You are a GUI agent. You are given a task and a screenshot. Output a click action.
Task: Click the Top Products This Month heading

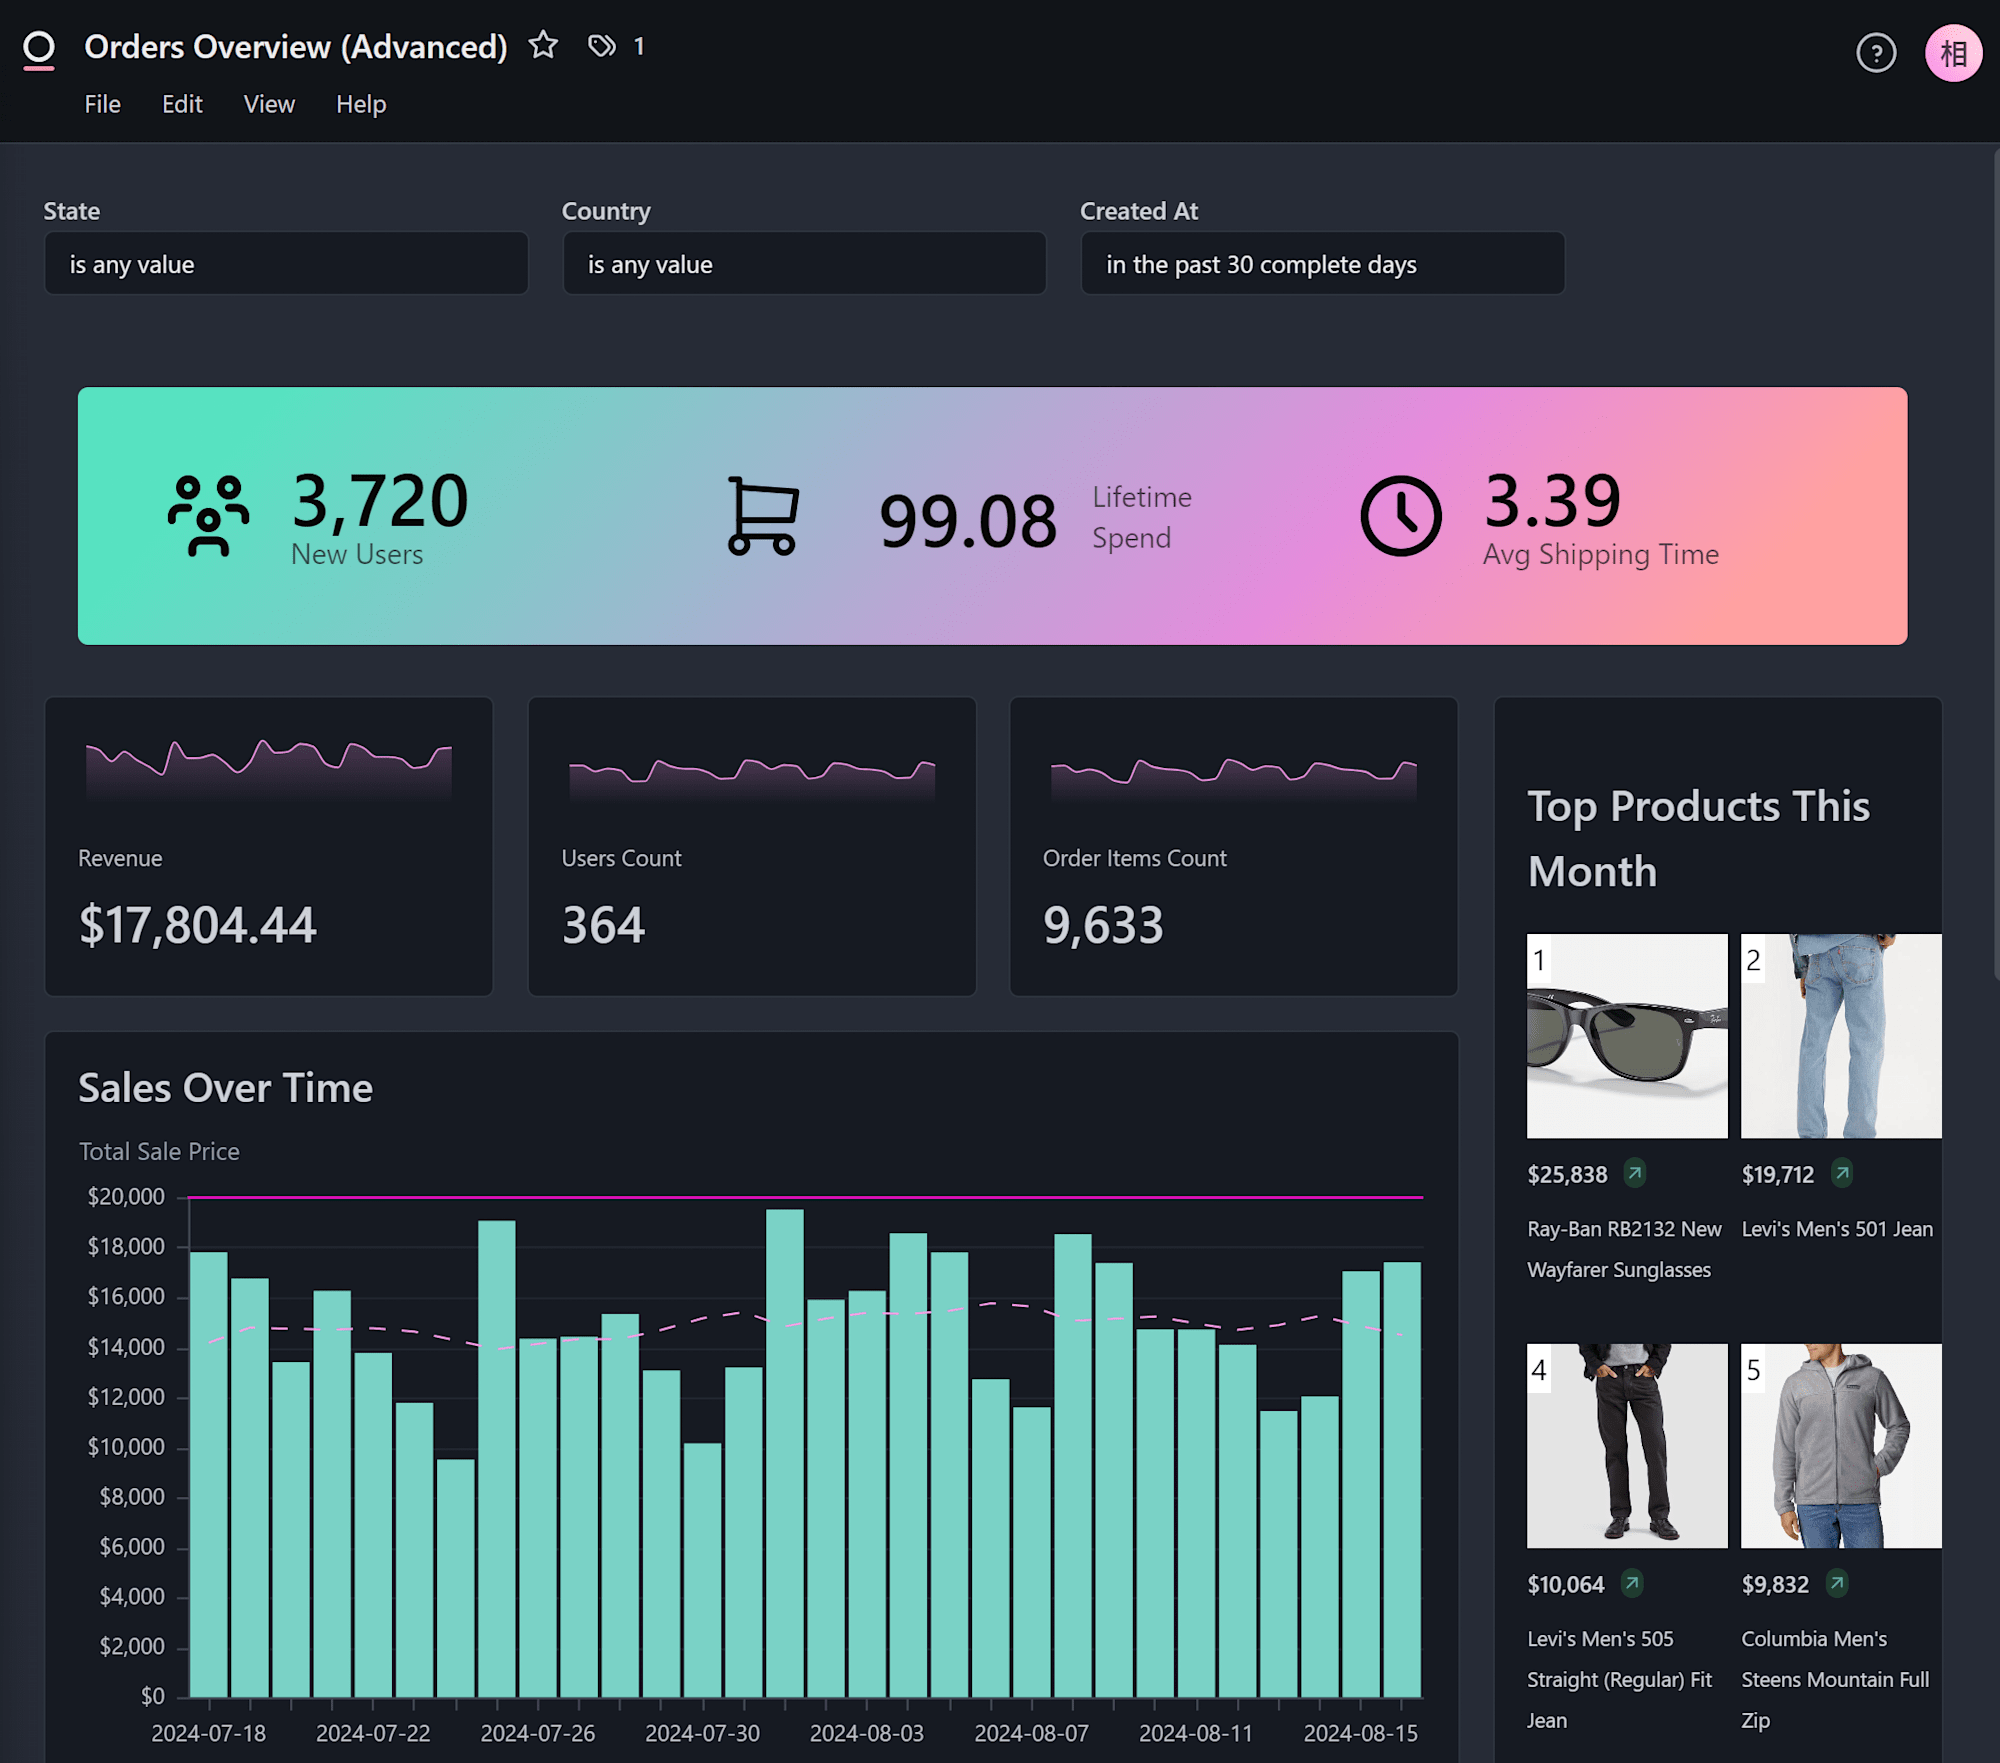tap(1698, 838)
